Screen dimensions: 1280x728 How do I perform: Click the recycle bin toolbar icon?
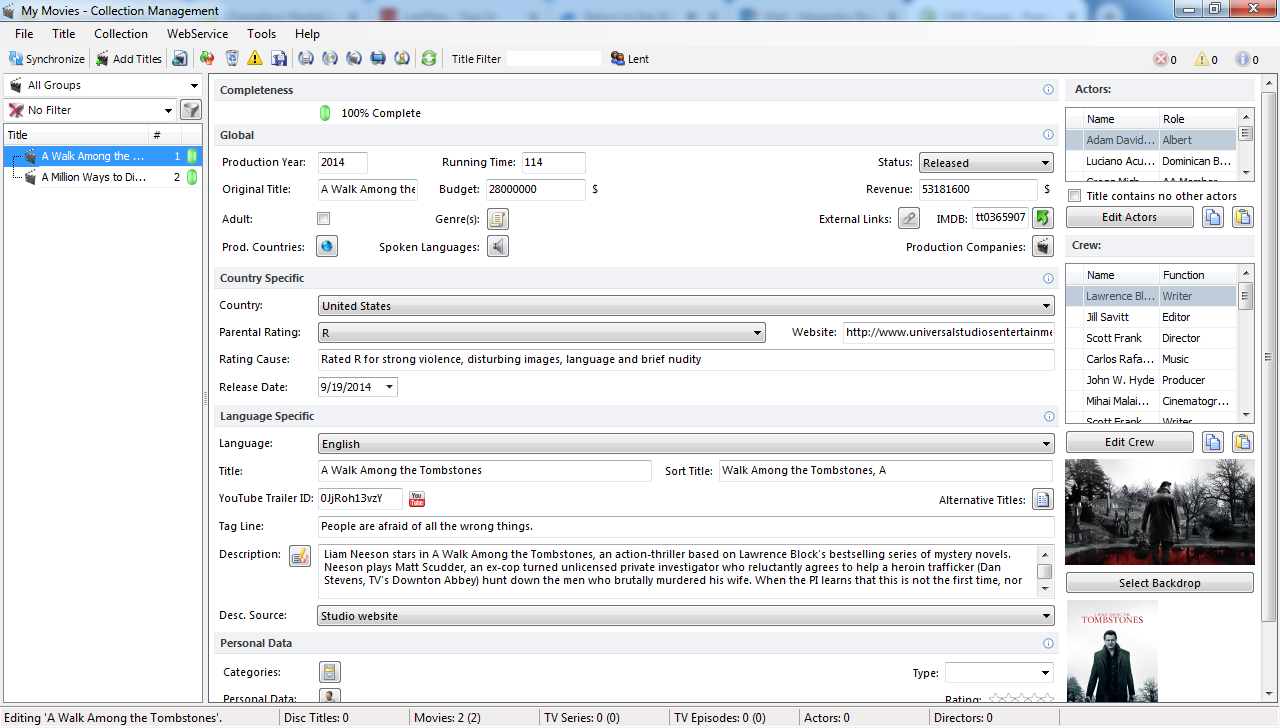click(232, 59)
